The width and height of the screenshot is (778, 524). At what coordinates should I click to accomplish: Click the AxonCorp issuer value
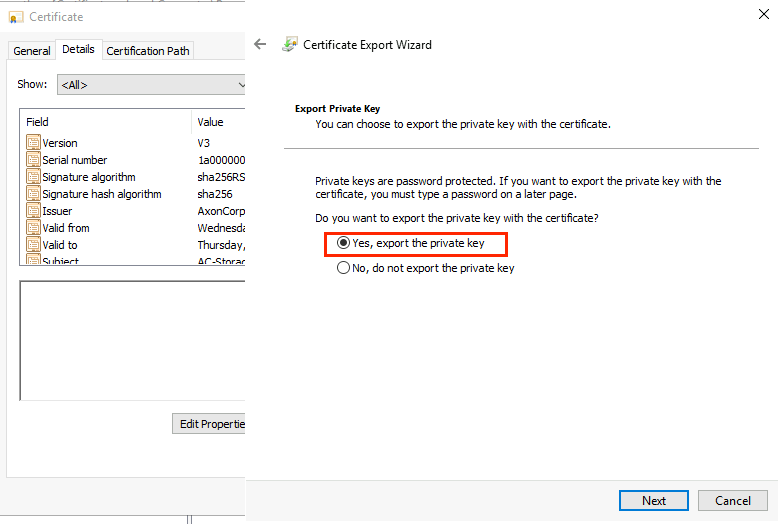pos(221,211)
